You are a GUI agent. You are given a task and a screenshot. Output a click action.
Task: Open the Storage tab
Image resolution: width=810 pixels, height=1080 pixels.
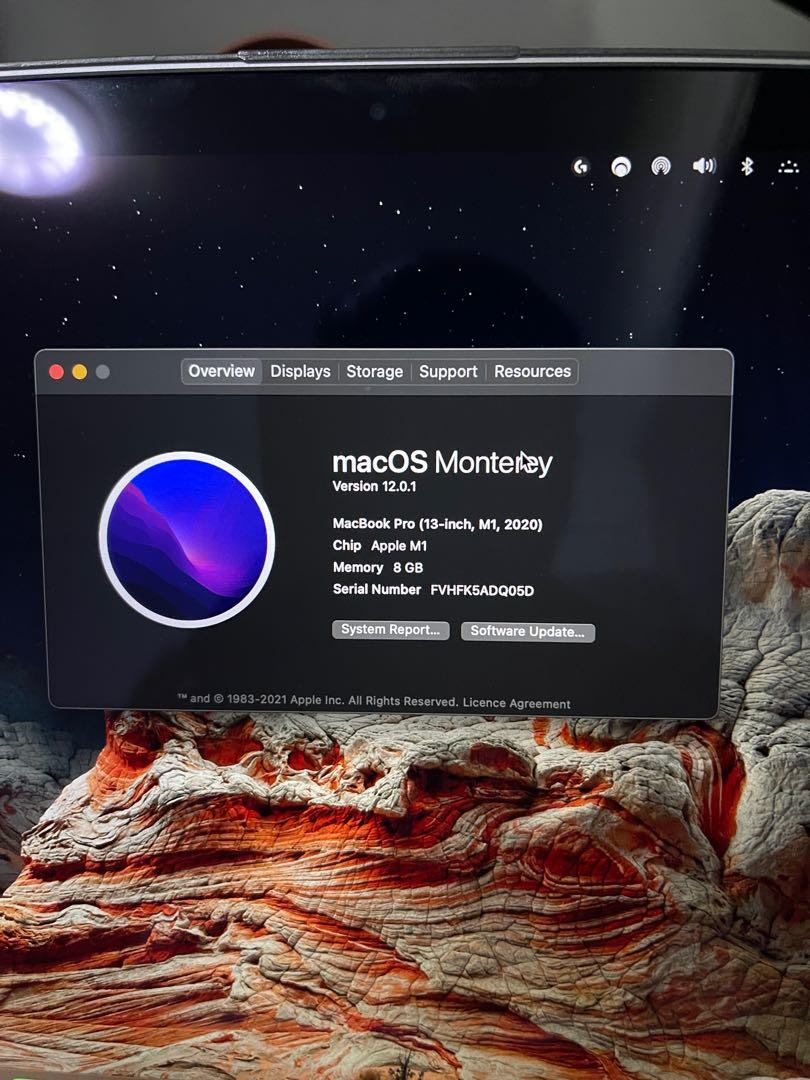pyautogui.click(x=375, y=371)
